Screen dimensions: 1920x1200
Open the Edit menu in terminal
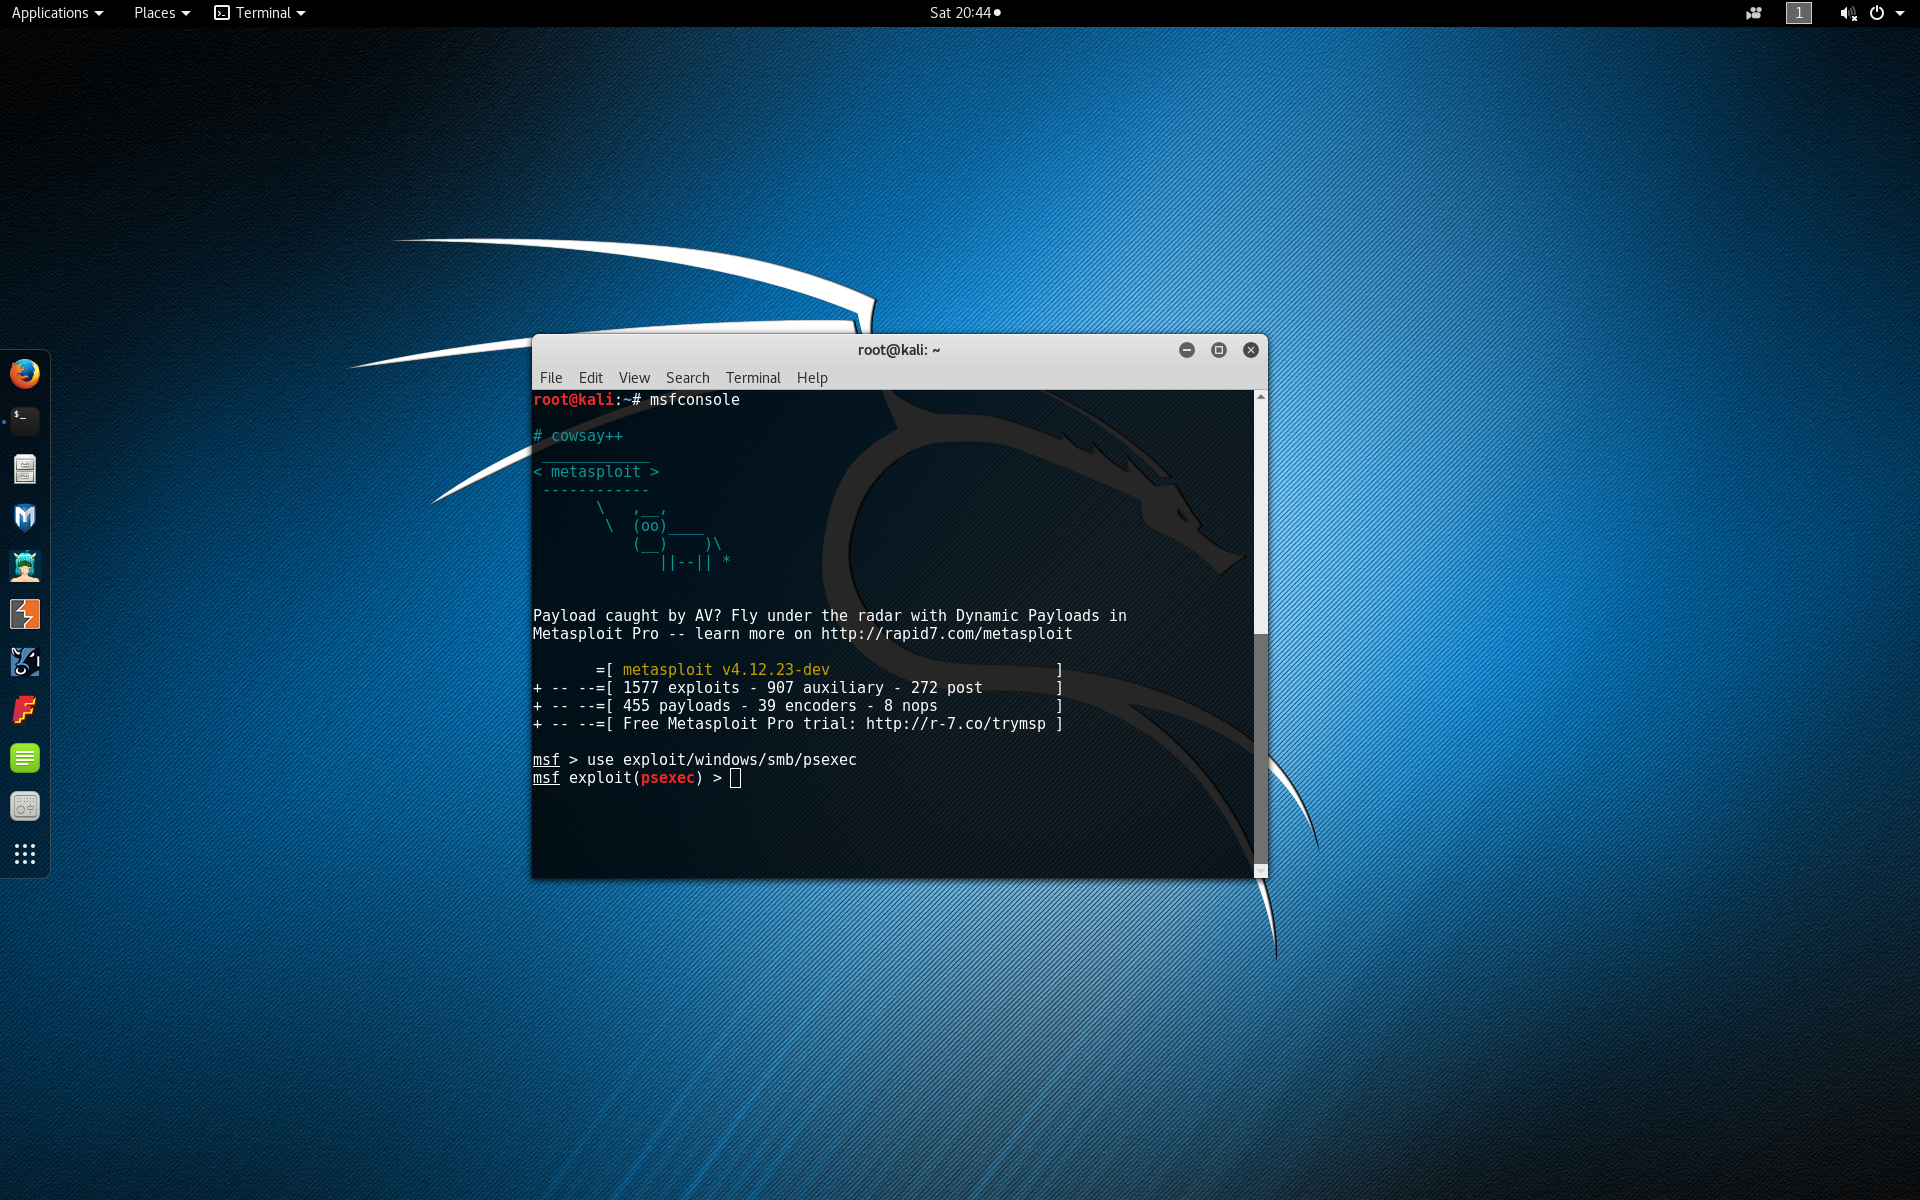[591, 378]
